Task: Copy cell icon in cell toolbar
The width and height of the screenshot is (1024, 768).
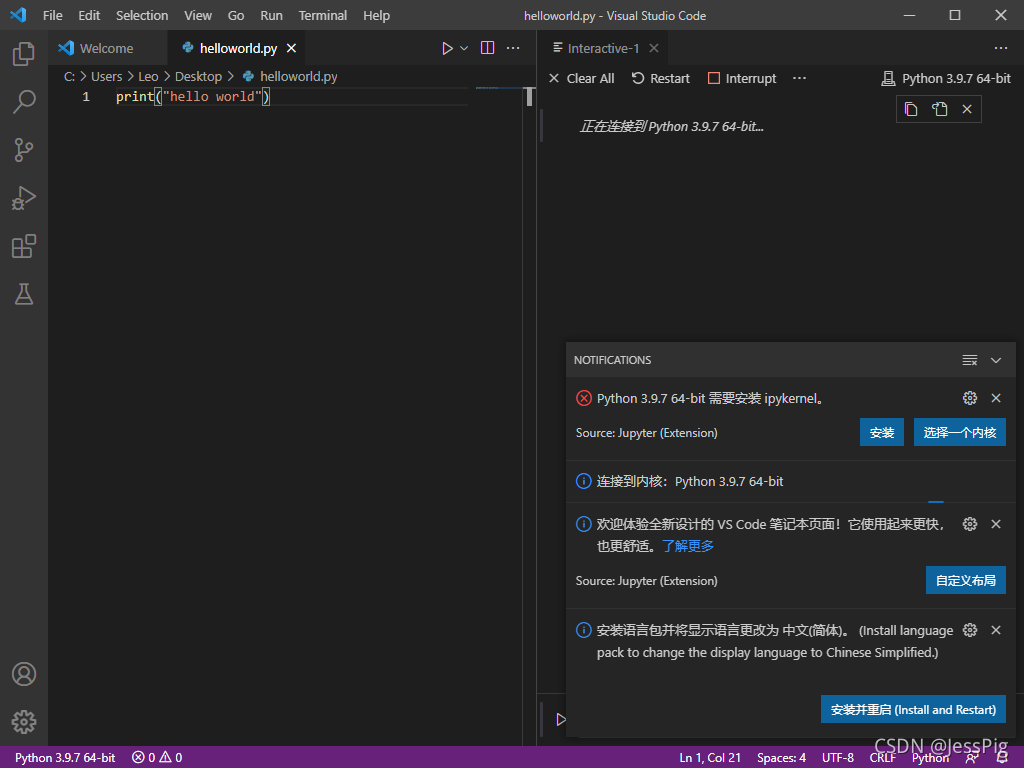Action: coord(911,109)
